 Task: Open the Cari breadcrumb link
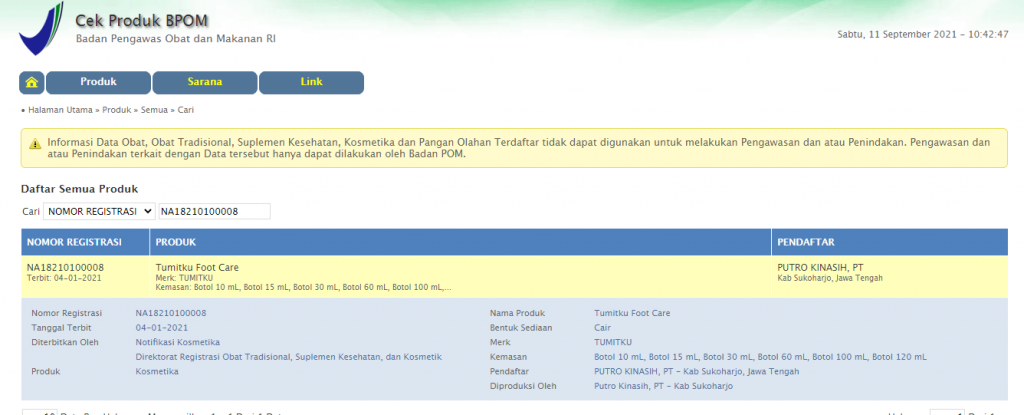[x=185, y=110]
